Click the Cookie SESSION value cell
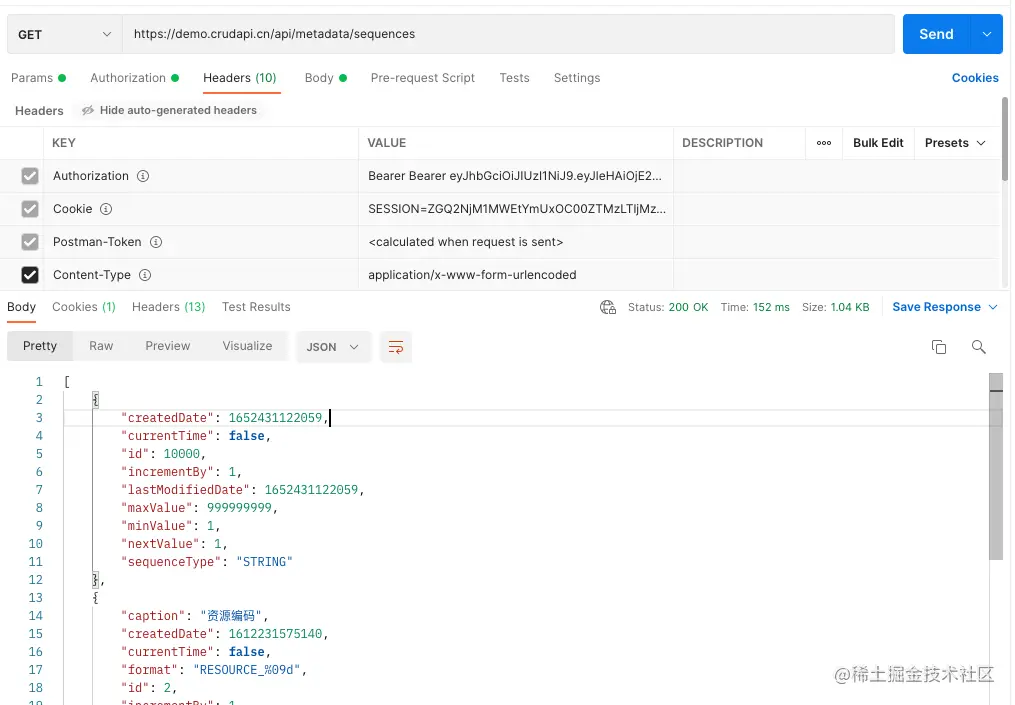Image resolution: width=1015 pixels, height=705 pixels. click(515, 209)
